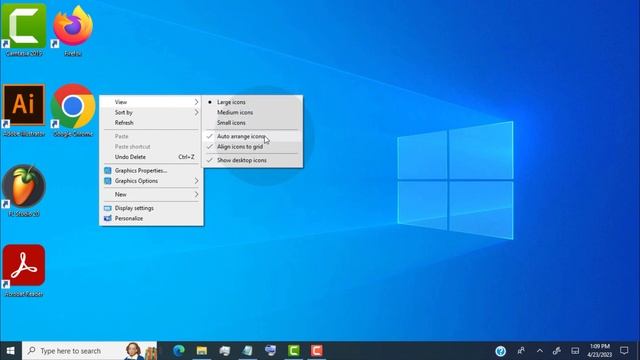Show hidden system tray icons chevron
The image size is (640, 360).
pyautogui.click(x=540, y=351)
